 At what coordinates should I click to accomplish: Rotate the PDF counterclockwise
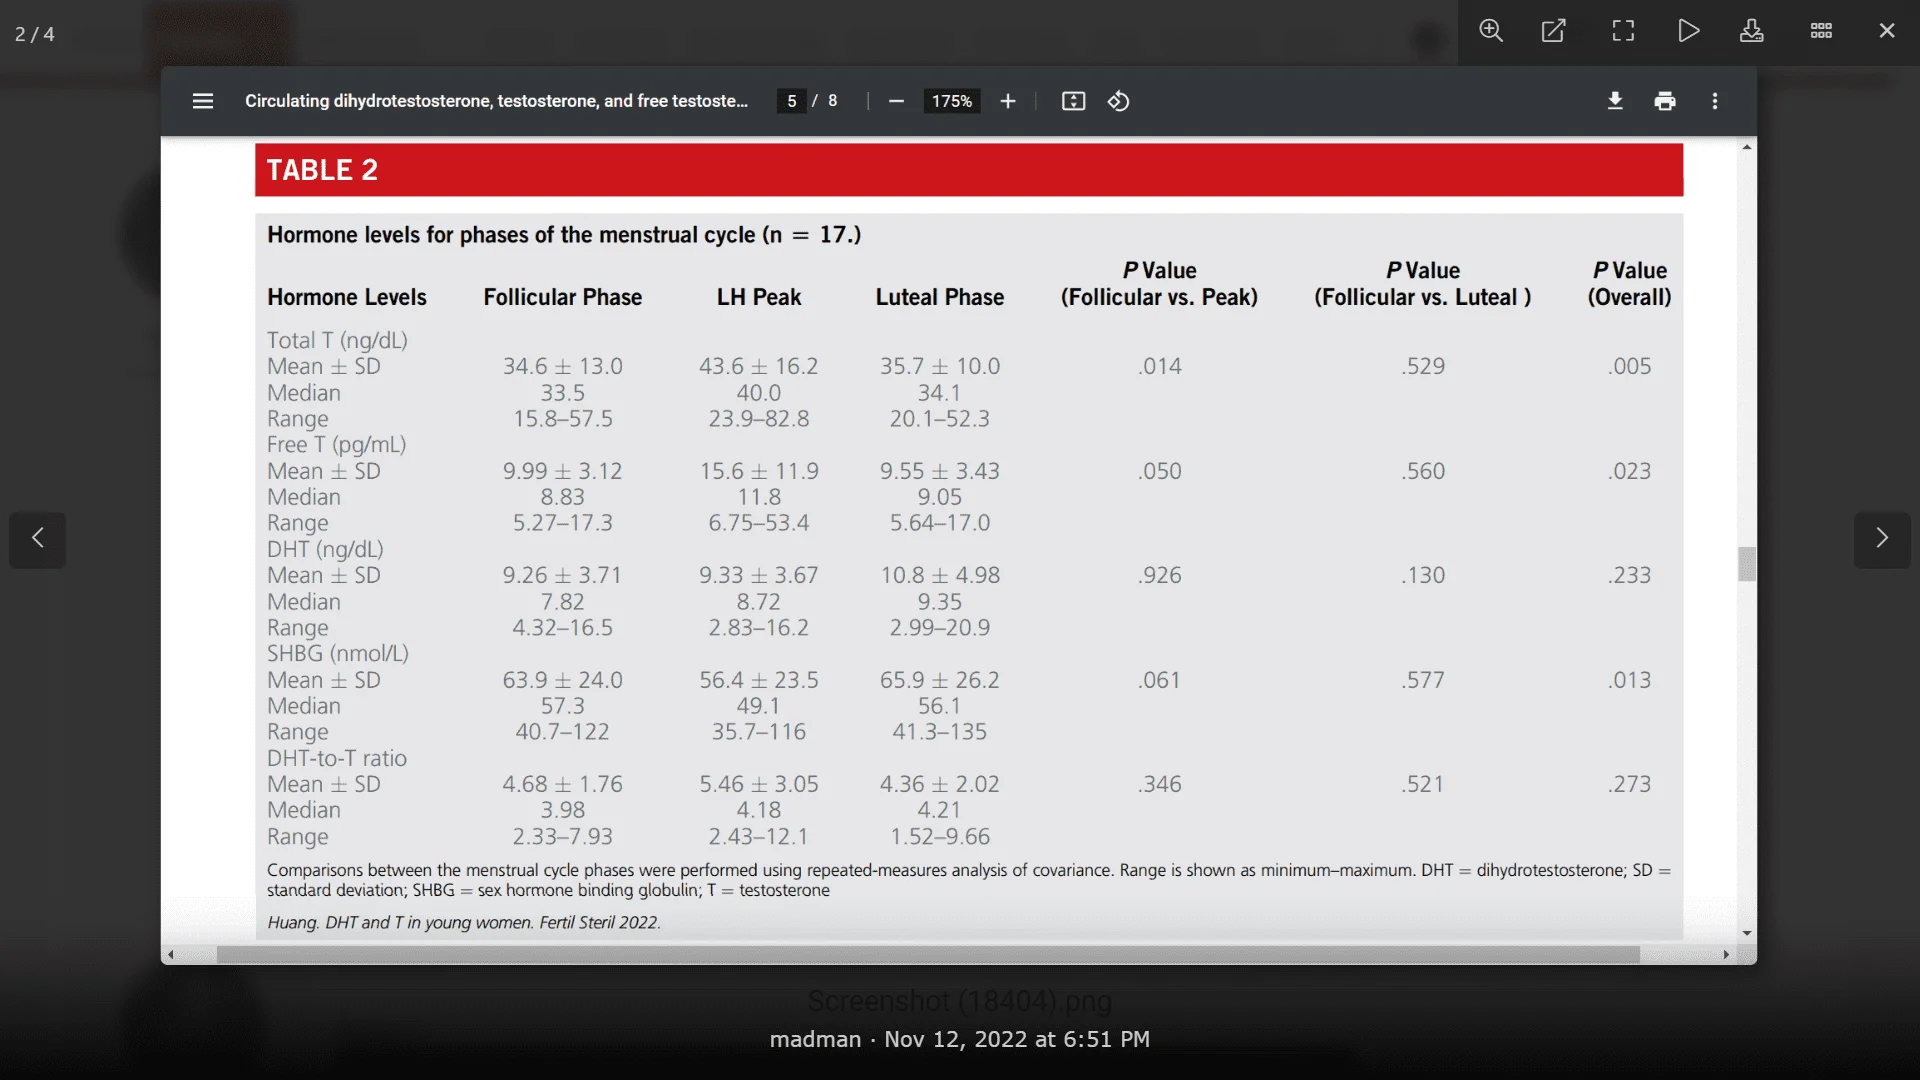click(1119, 101)
